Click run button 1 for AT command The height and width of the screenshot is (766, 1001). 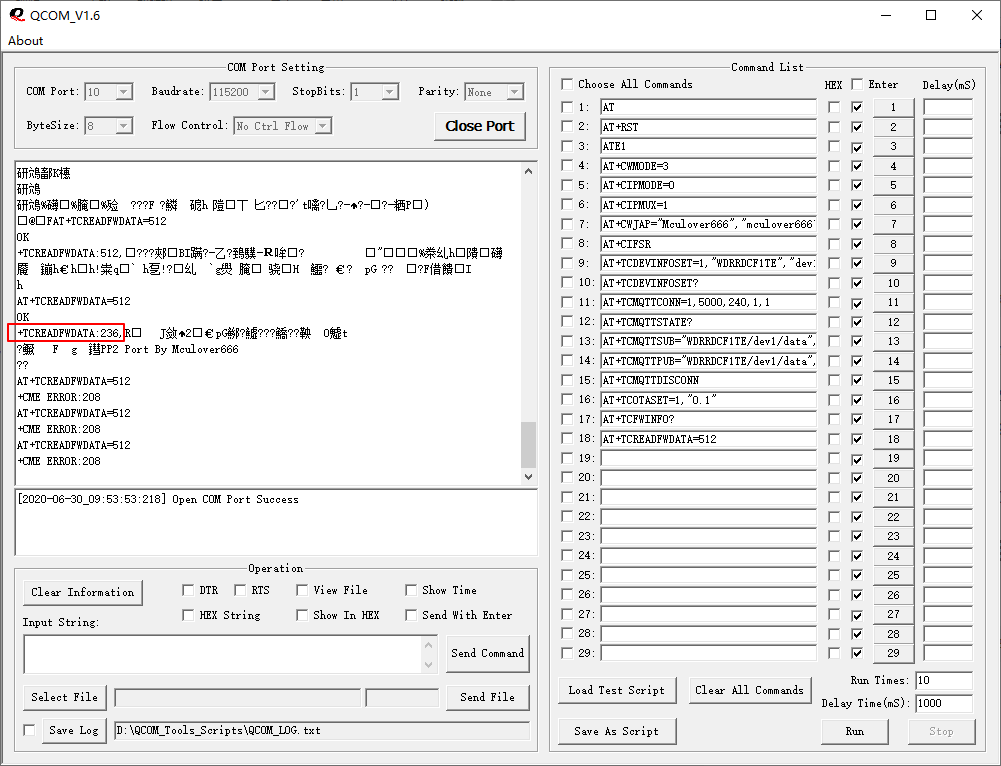pyautogui.click(x=893, y=107)
